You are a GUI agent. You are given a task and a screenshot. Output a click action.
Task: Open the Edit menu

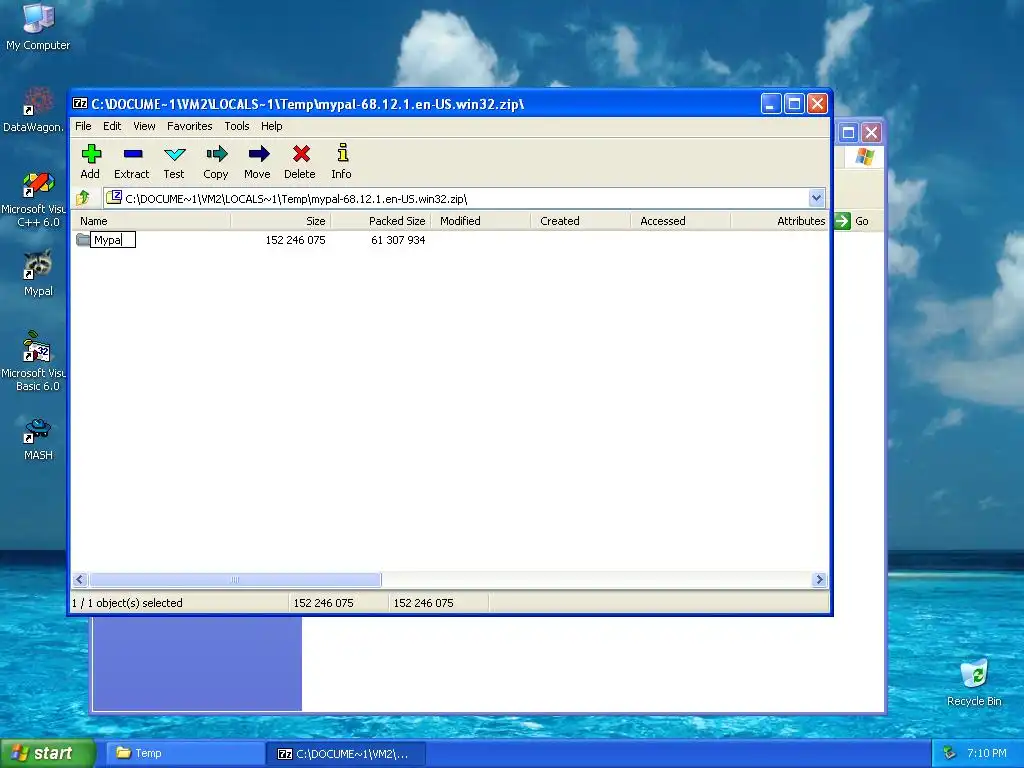coord(112,126)
